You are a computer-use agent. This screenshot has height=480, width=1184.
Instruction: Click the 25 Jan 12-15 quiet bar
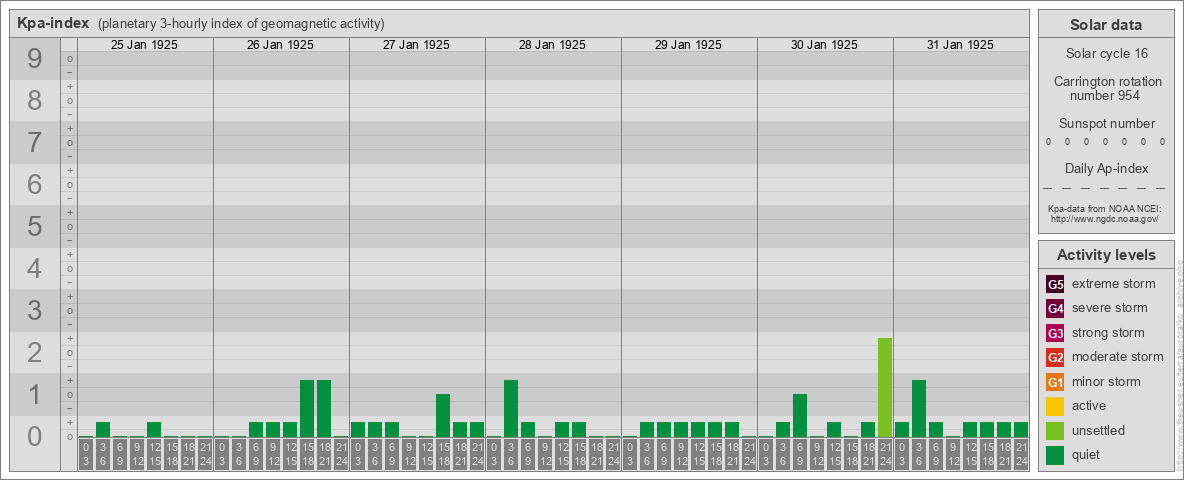pos(154,429)
